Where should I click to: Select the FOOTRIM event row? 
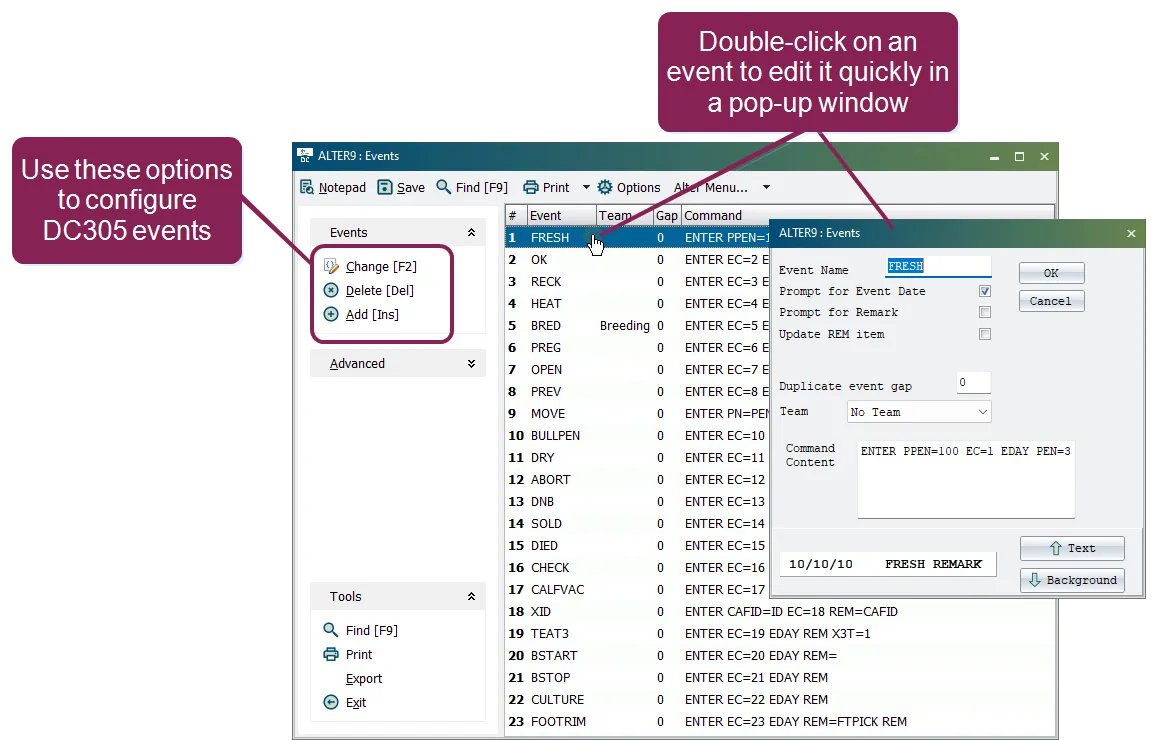[779, 722]
